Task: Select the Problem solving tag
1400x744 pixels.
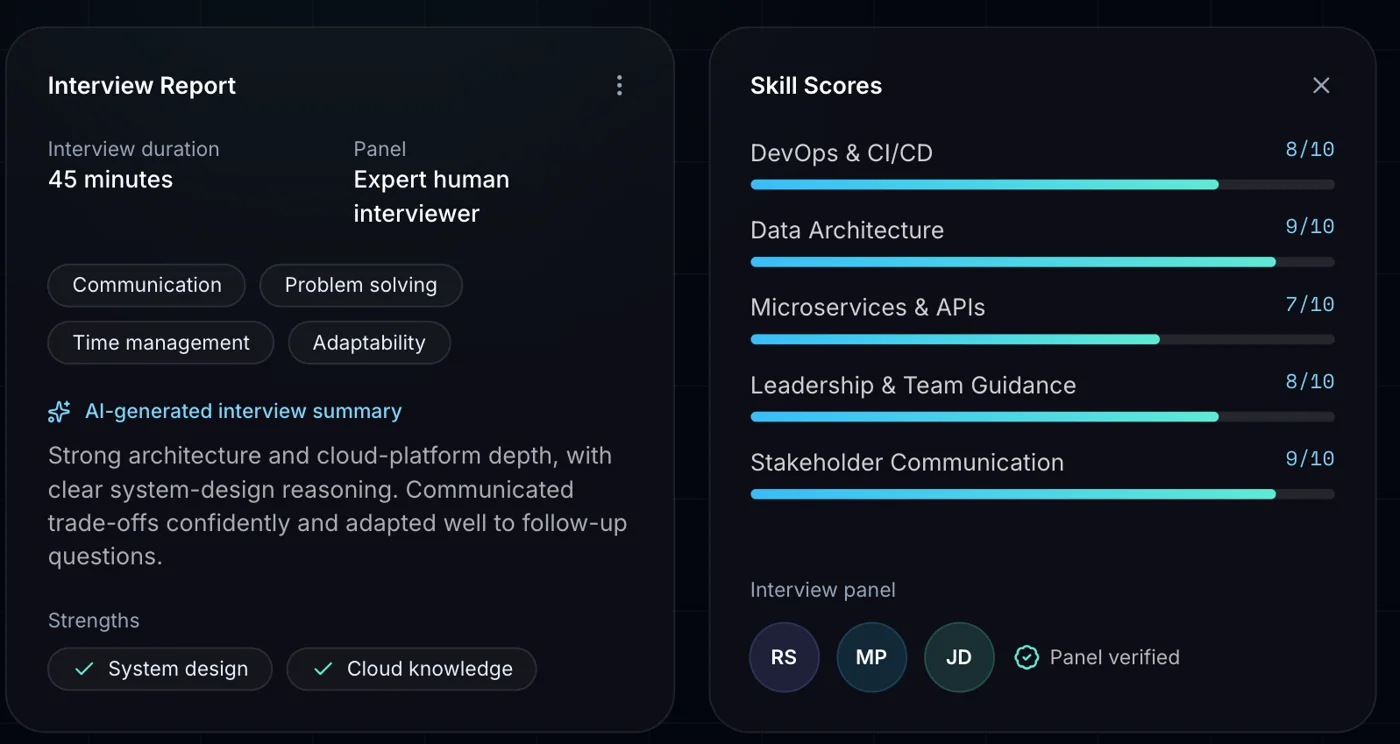Action: tap(361, 285)
